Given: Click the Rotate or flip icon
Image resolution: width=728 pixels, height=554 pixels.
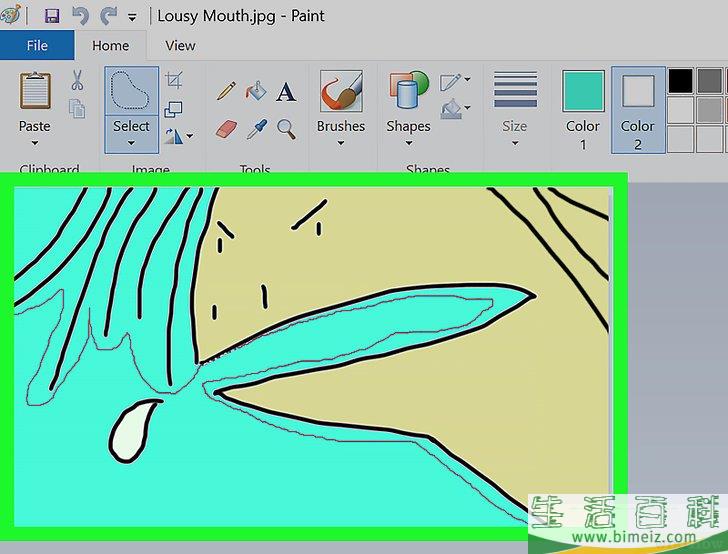Looking at the screenshot, I should pyautogui.click(x=174, y=137).
